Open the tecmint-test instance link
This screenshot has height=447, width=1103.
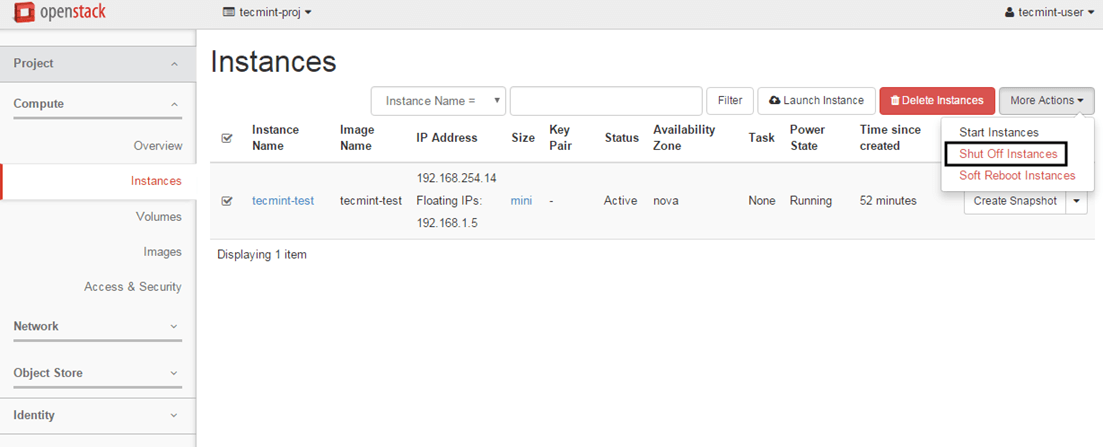click(283, 201)
